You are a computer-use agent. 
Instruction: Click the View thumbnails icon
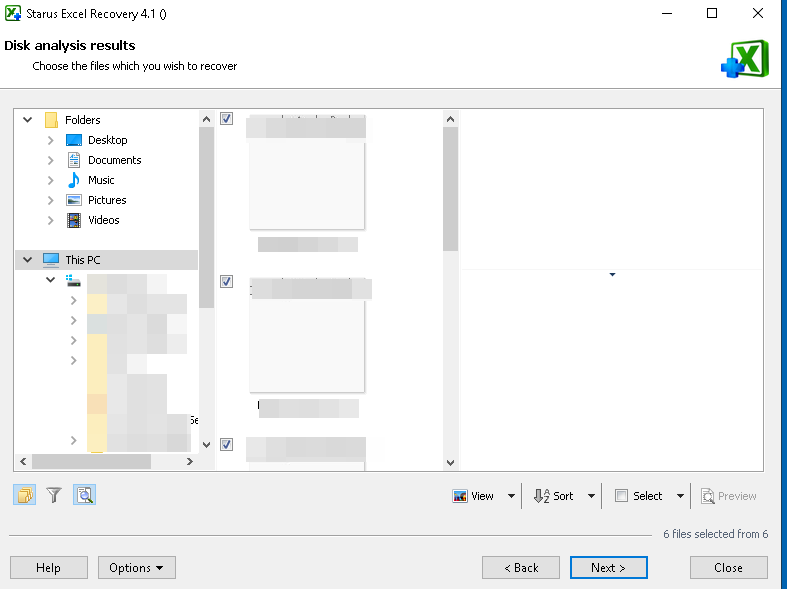[x=460, y=496]
